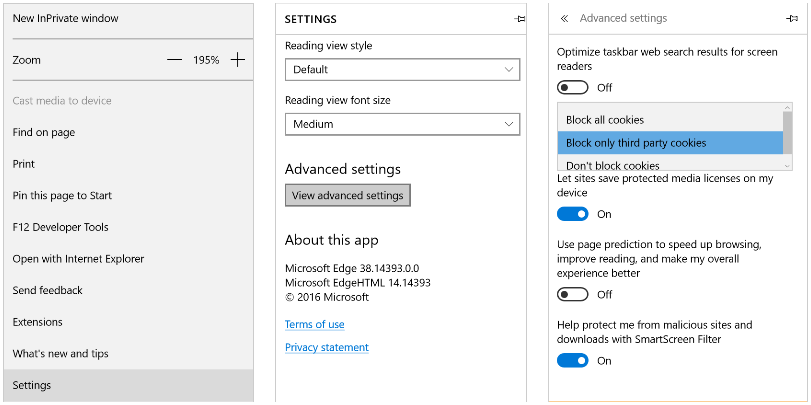Open Reading view style dropdown
This screenshot has height=405, width=811.
tap(402, 70)
